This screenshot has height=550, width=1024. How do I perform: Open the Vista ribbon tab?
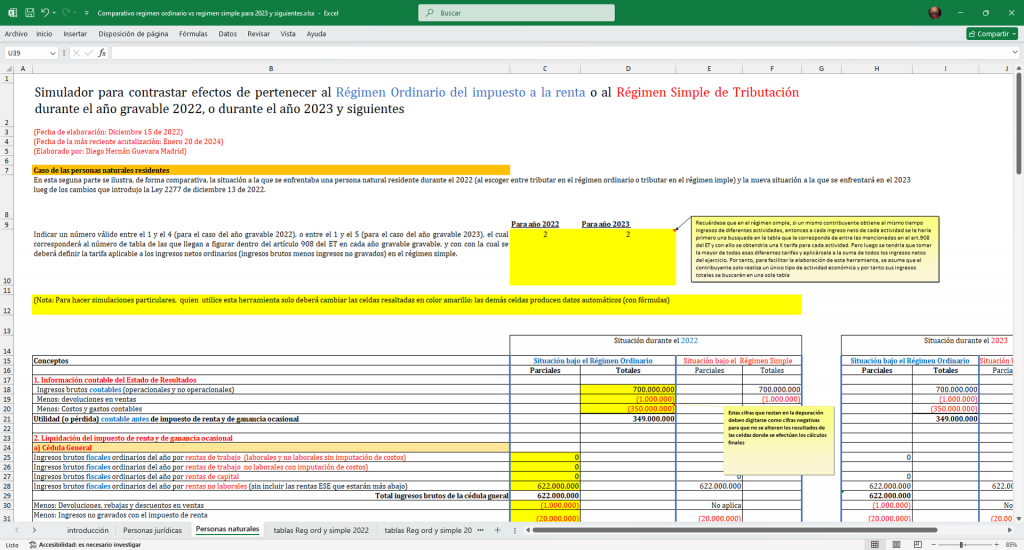288,33
